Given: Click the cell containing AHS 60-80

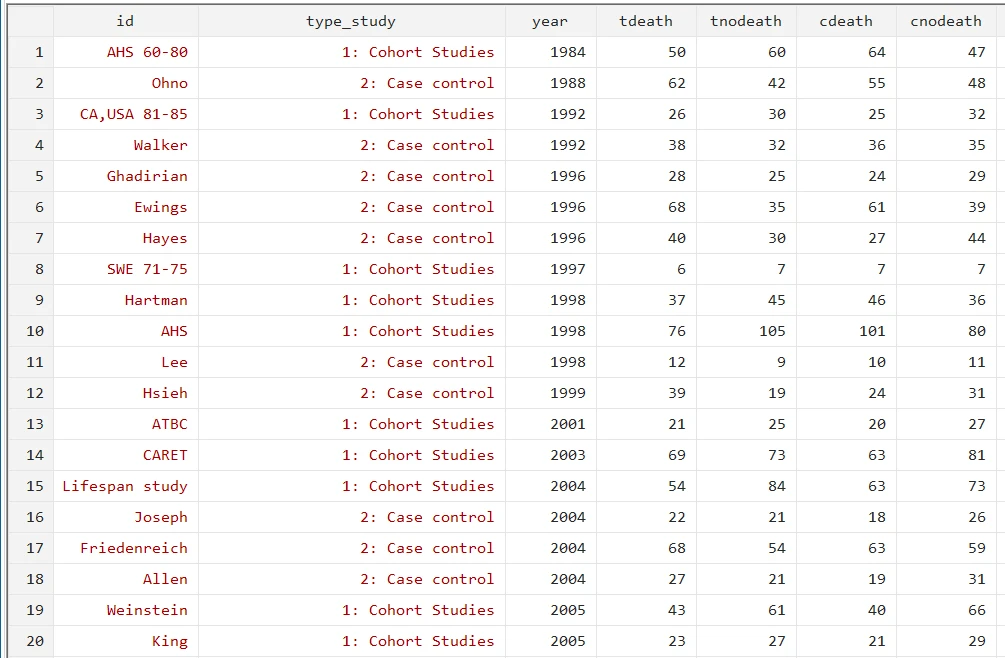Looking at the screenshot, I should [x=147, y=52].
